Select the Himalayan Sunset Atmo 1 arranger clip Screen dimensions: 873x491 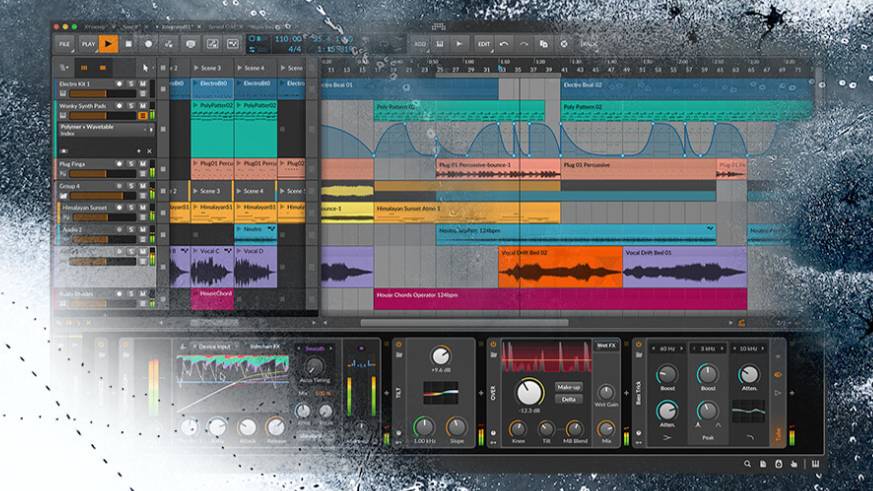click(x=467, y=213)
